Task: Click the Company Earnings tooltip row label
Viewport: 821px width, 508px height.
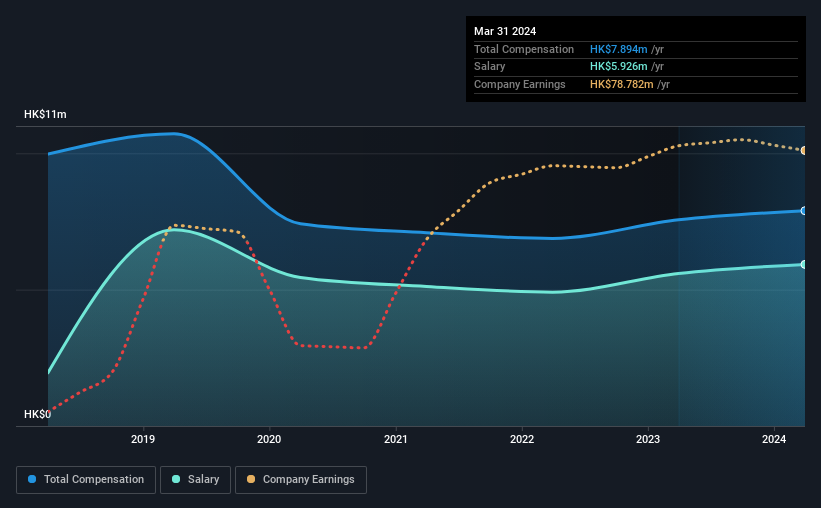Action: pos(519,84)
